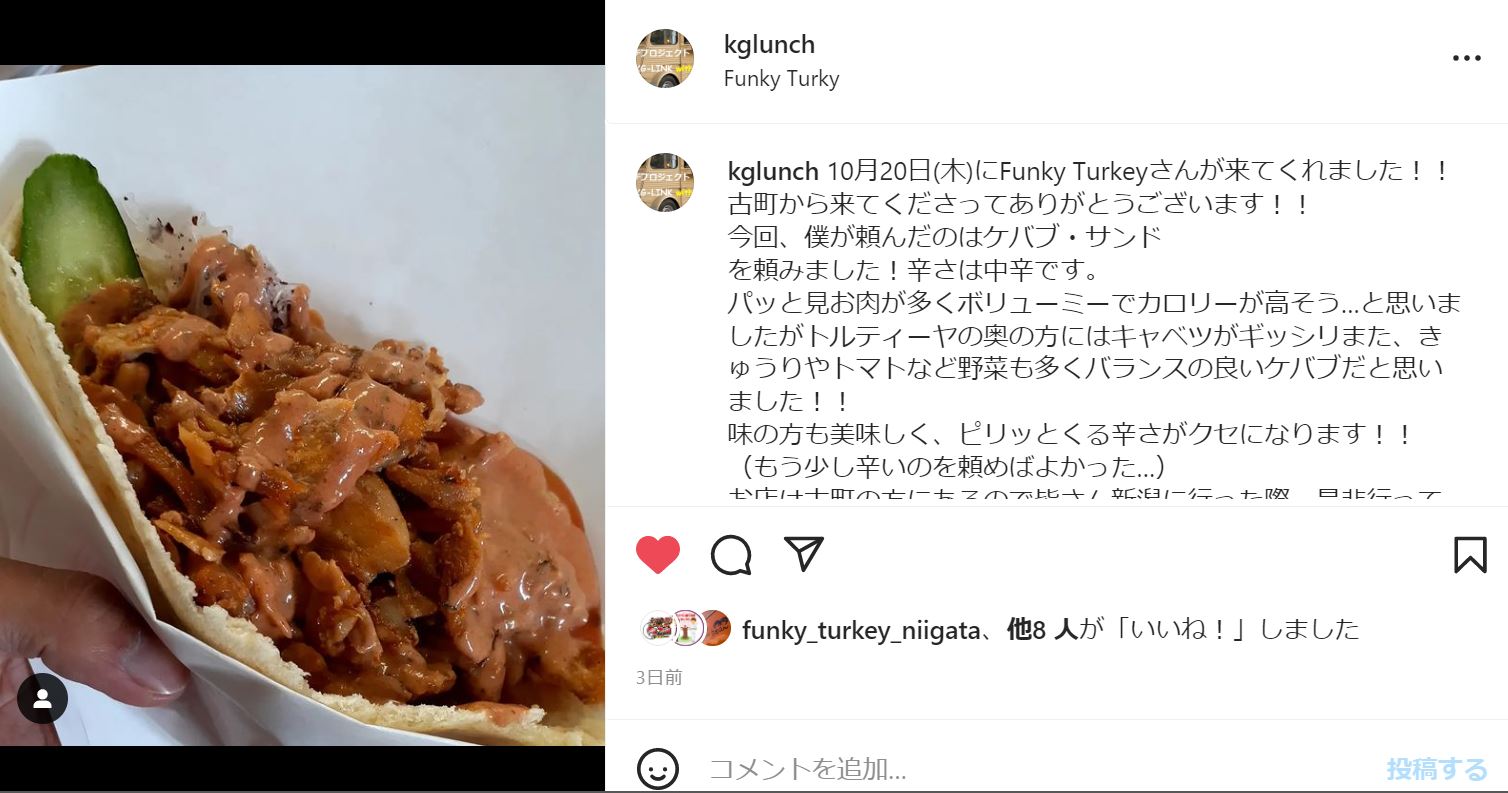Unlike the post with red heart icon
Image resolution: width=1508 pixels, height=793 pixels.
tap(658, 555)
